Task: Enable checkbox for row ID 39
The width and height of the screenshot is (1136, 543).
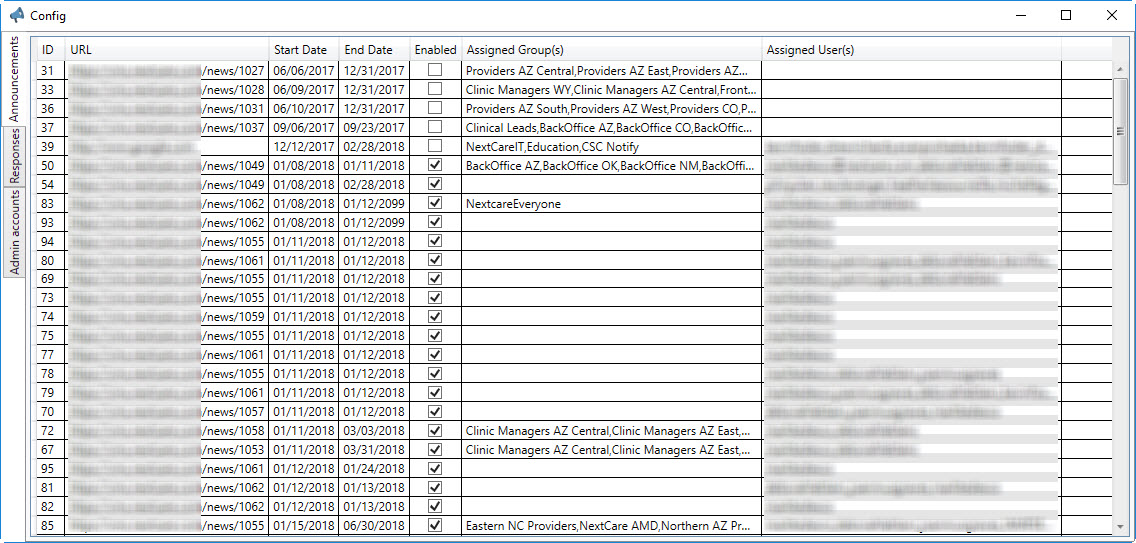Action: [435, 146]
